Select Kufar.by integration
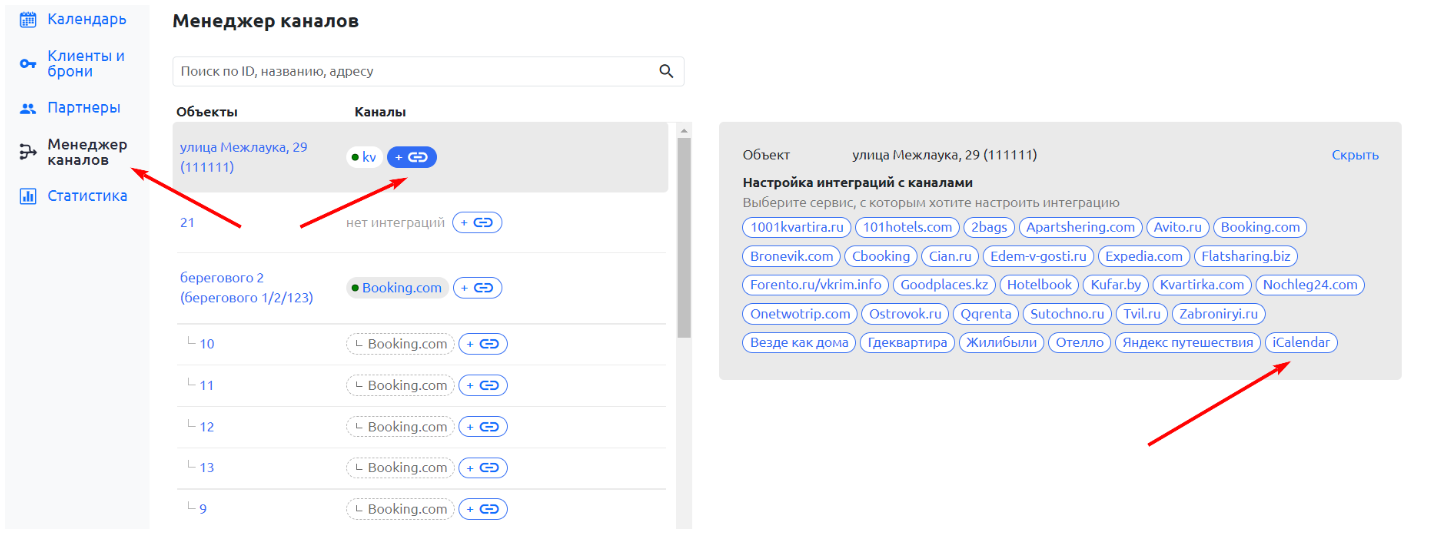 [1116, 285]
